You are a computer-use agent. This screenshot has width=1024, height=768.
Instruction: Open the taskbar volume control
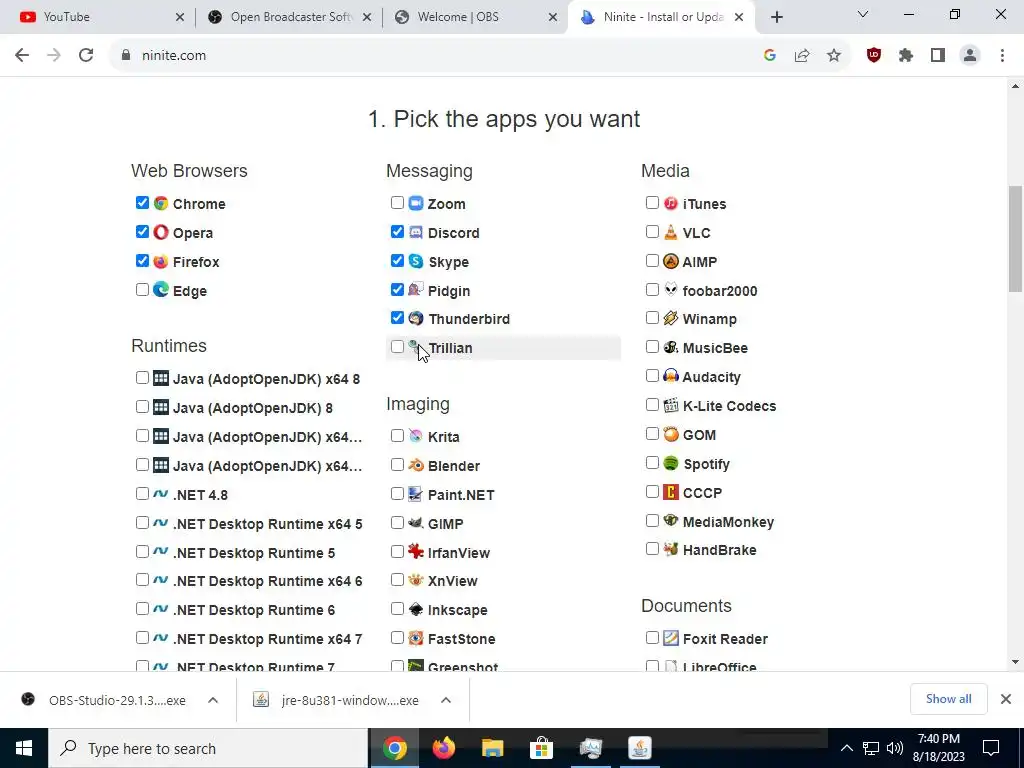pos(895,748)
